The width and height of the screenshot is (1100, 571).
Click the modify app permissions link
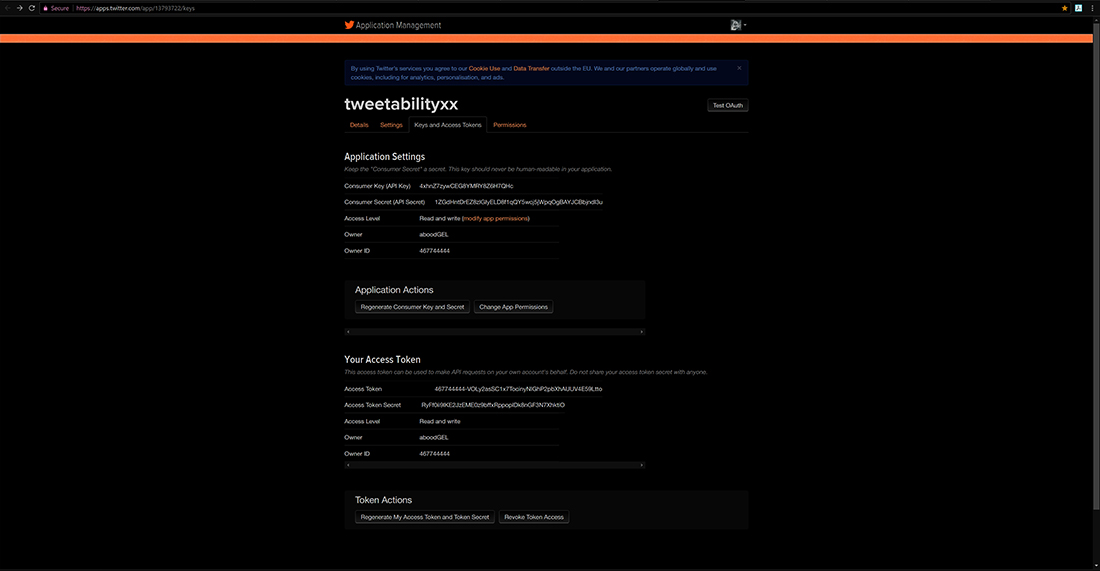(x=495, y=218)
